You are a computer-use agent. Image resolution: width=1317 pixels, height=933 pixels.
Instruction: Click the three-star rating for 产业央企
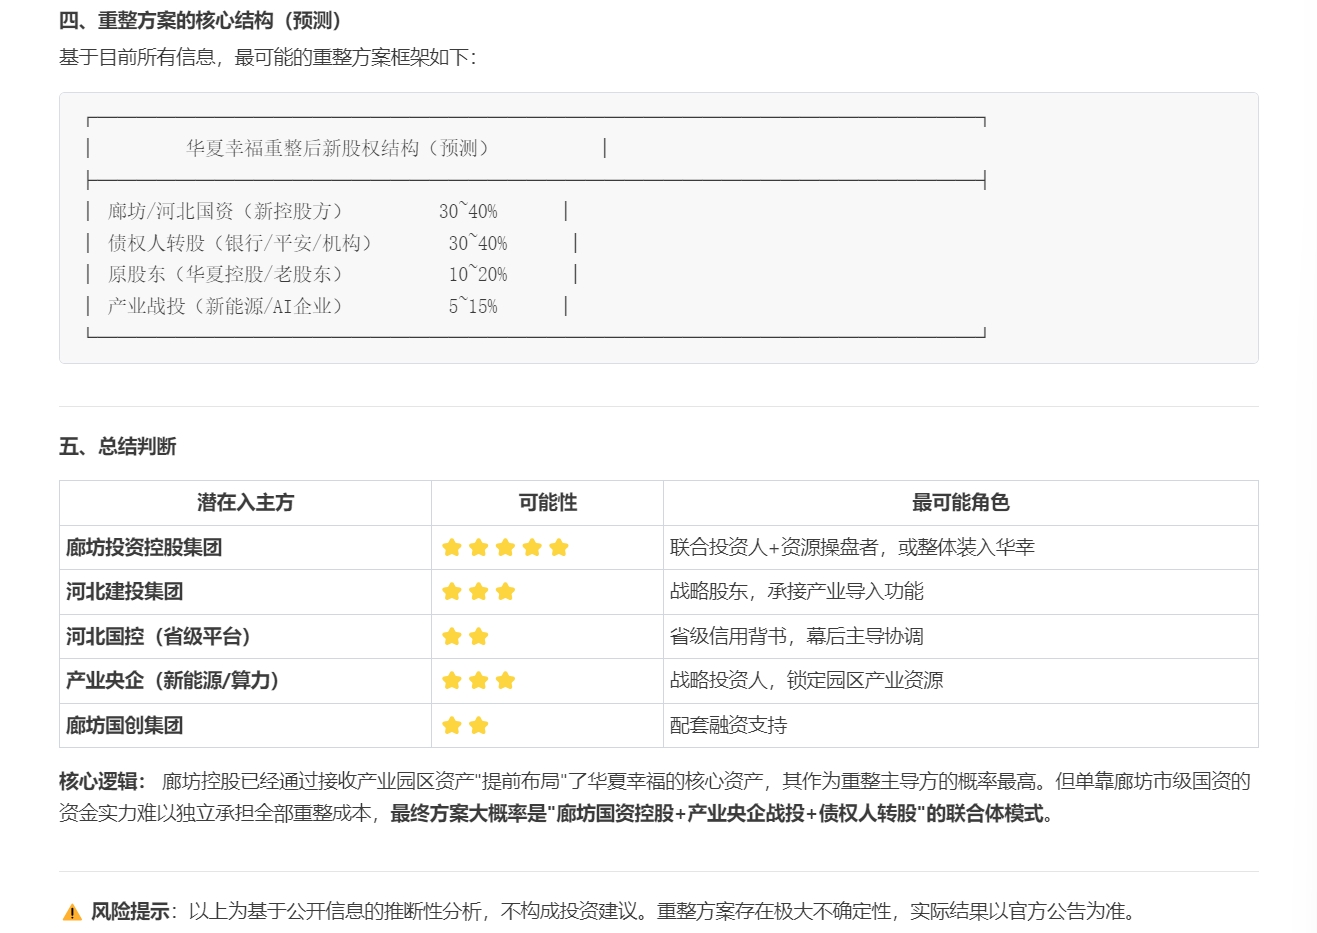coord(478,680)
